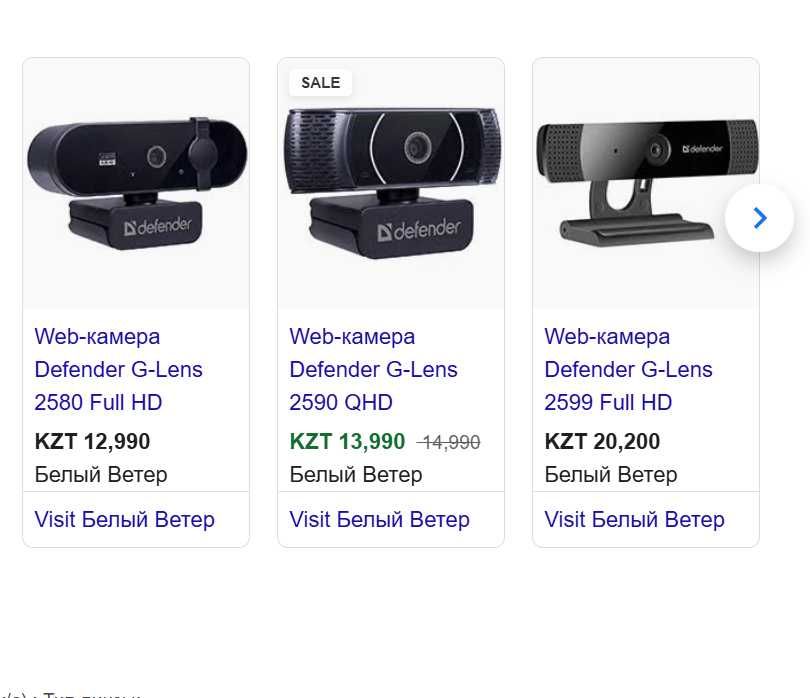
Task: Click the store name under KZT 20,200
Action: click(x=611, y=474)
